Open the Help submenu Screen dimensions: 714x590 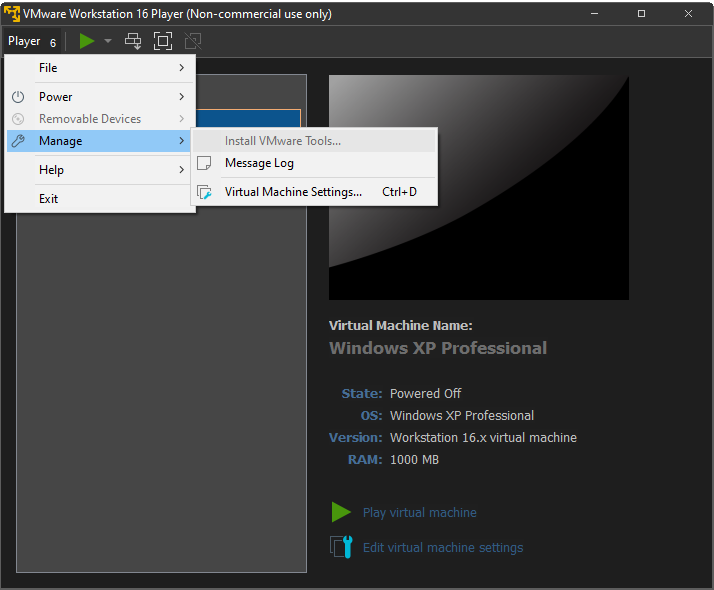pyautogui.click(x=100, y=170)
